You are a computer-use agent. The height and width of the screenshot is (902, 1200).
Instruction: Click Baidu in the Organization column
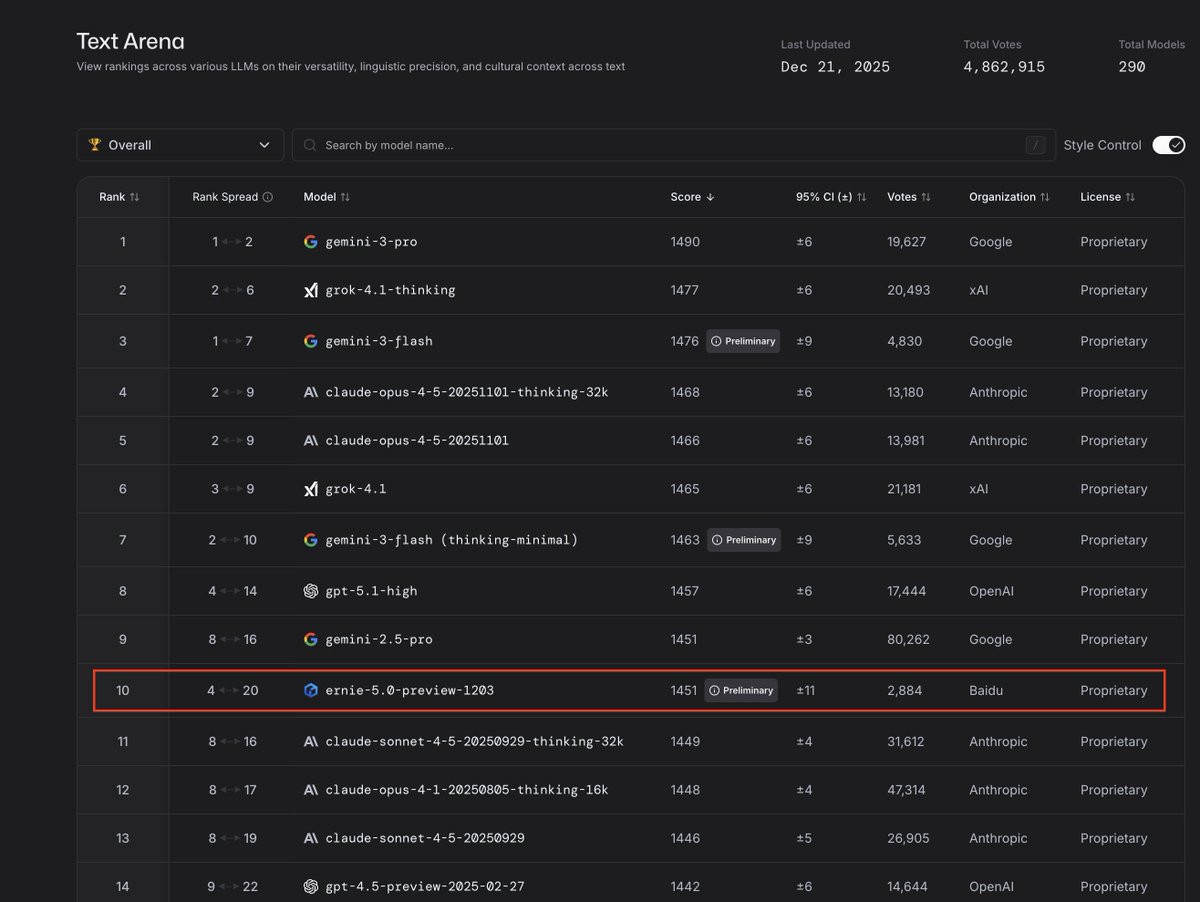[x=984, y=690]
